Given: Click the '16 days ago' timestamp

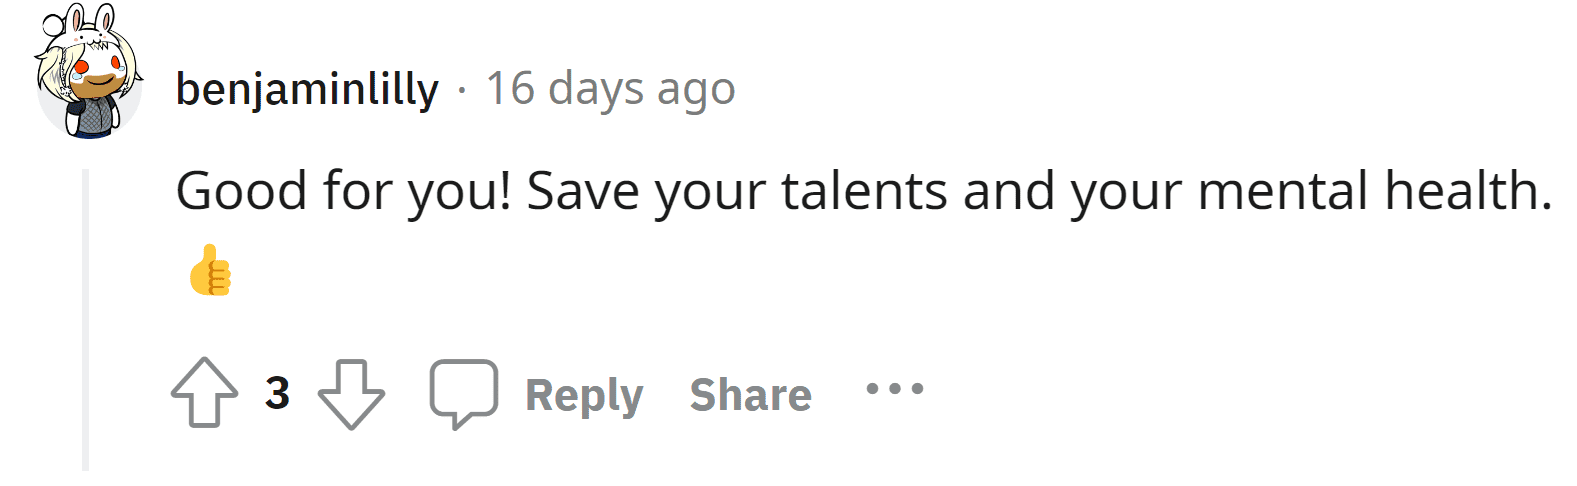Looking at the screenshot, I should click(x=610, y=89).
